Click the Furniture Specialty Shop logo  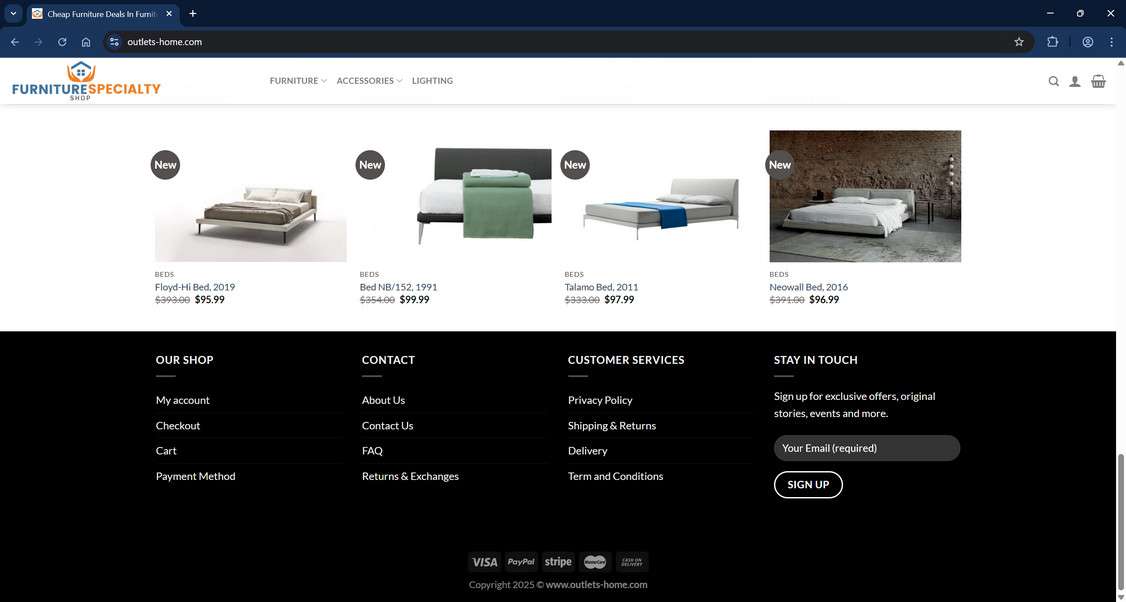click(x=86, y=81)
